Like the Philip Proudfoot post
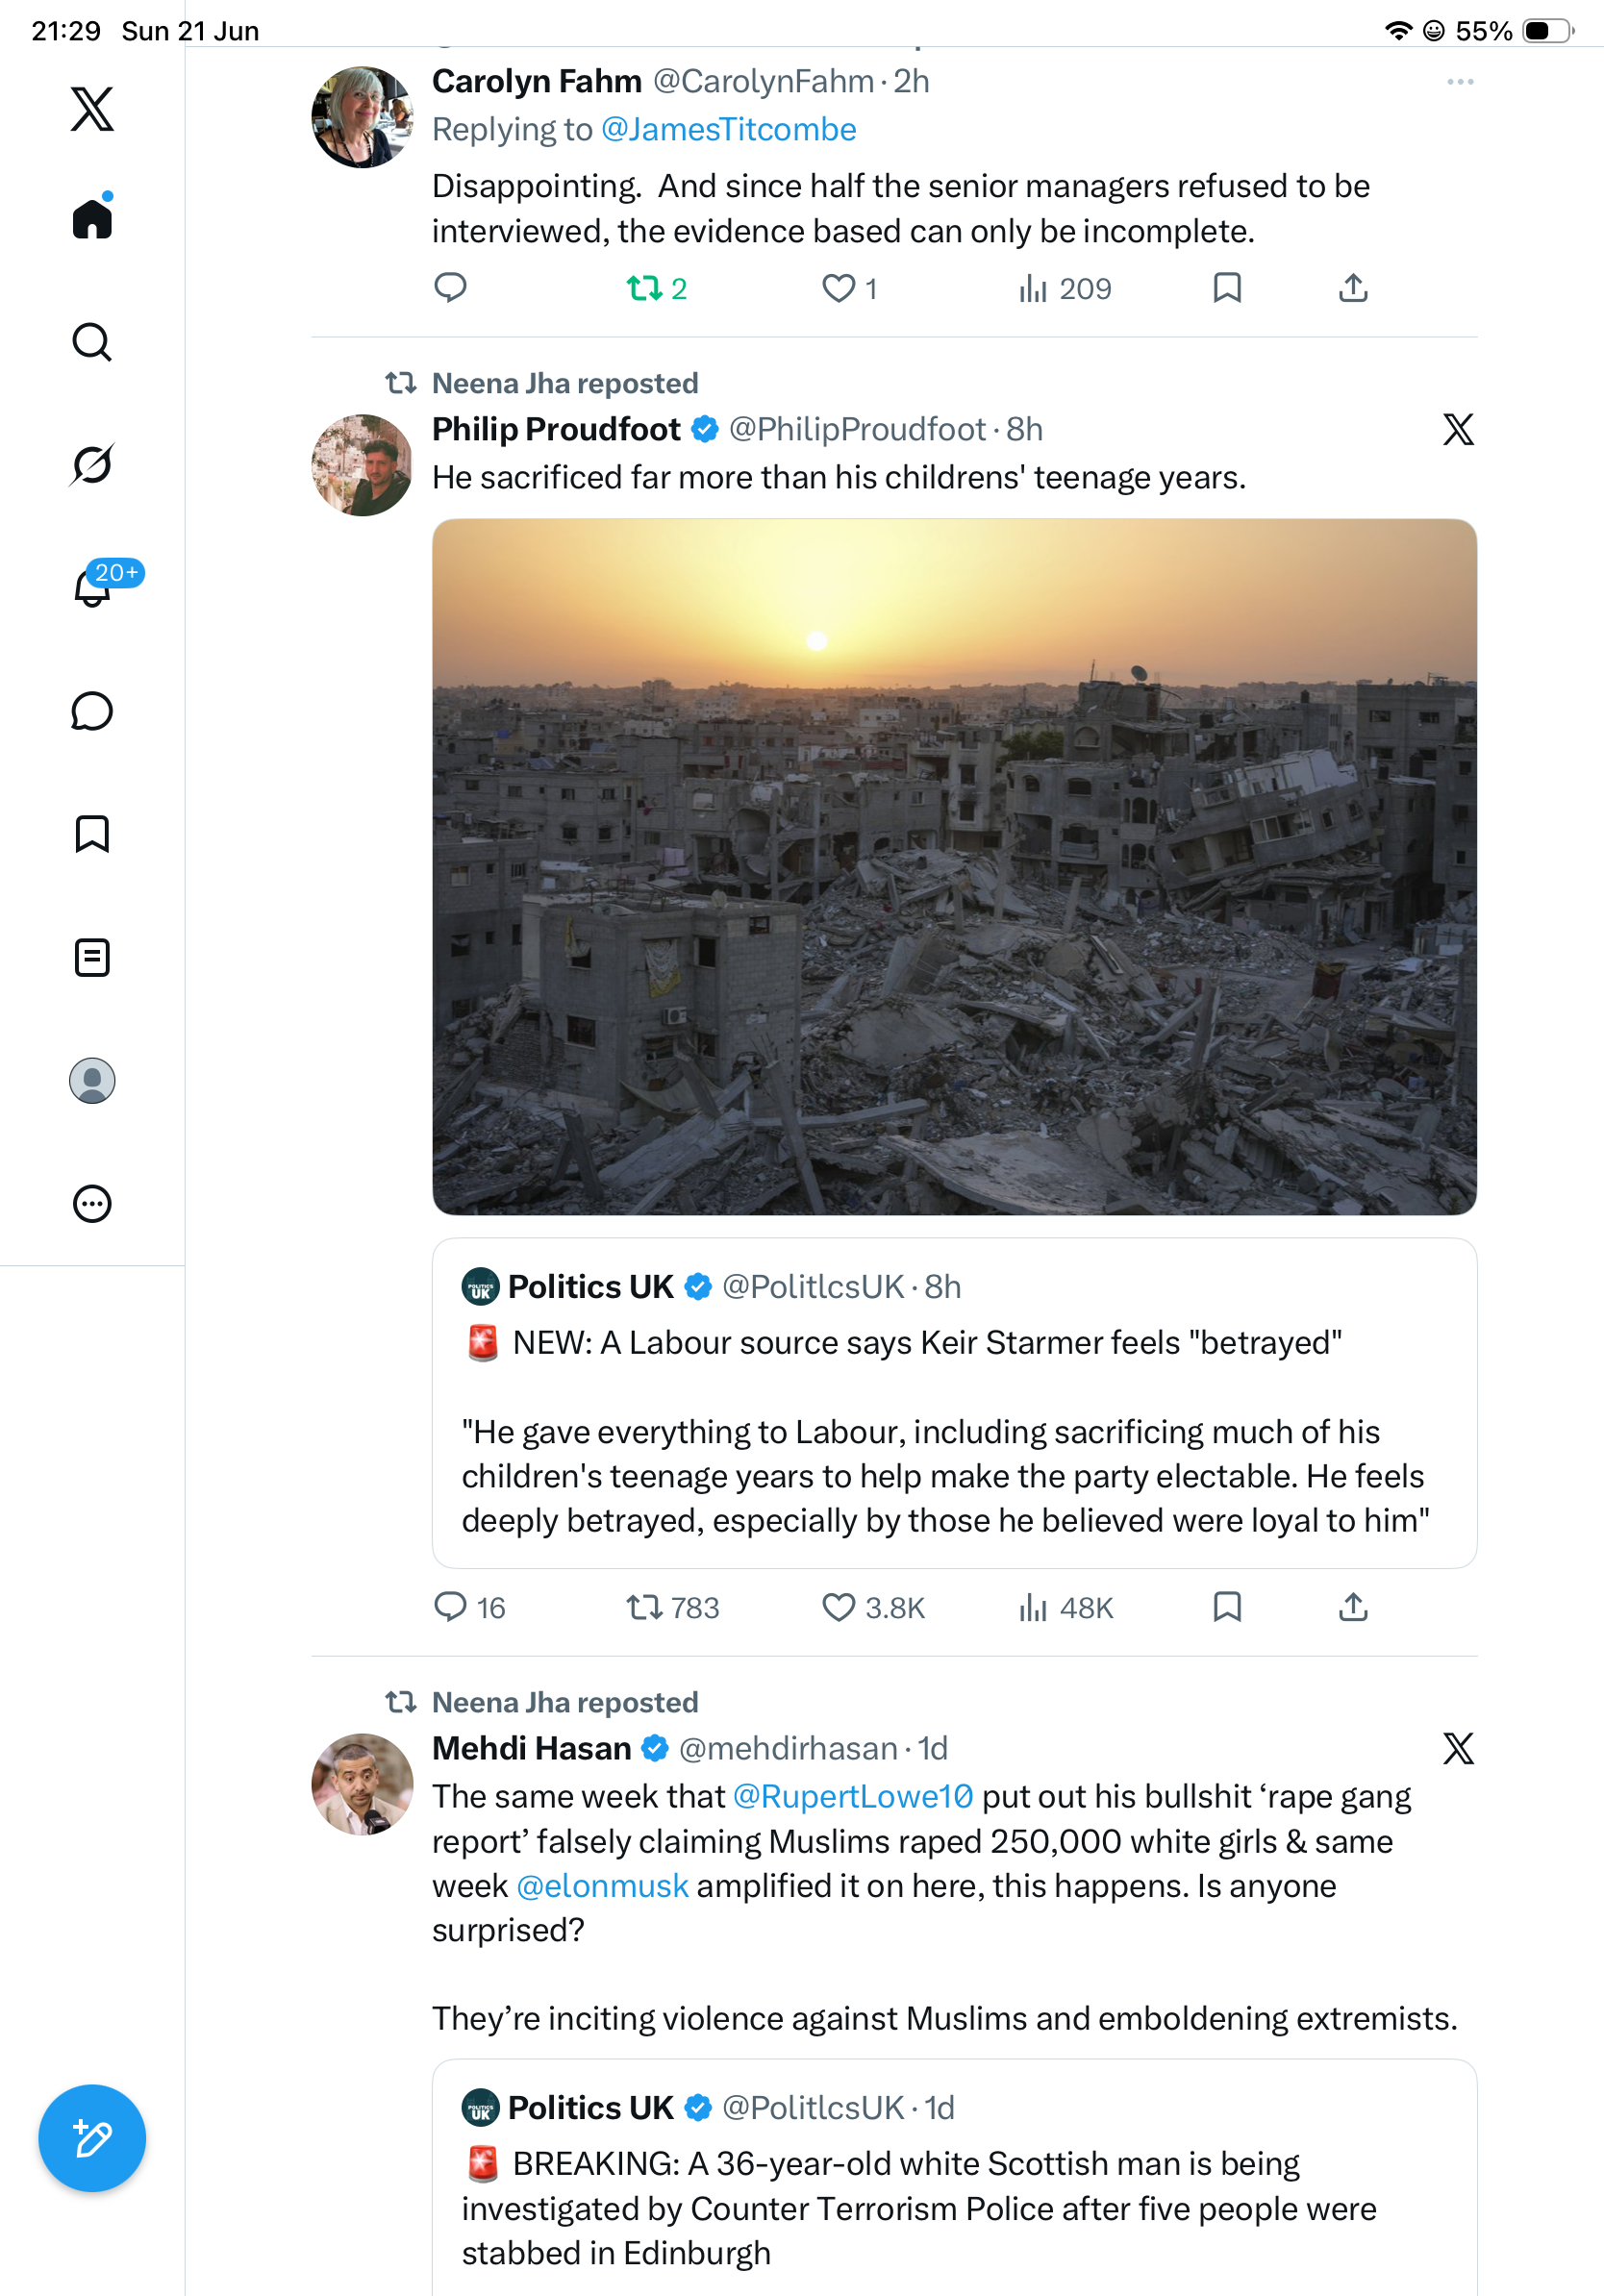The width and height of the screenshot is (1604, 2296). tap(873, 1608)
